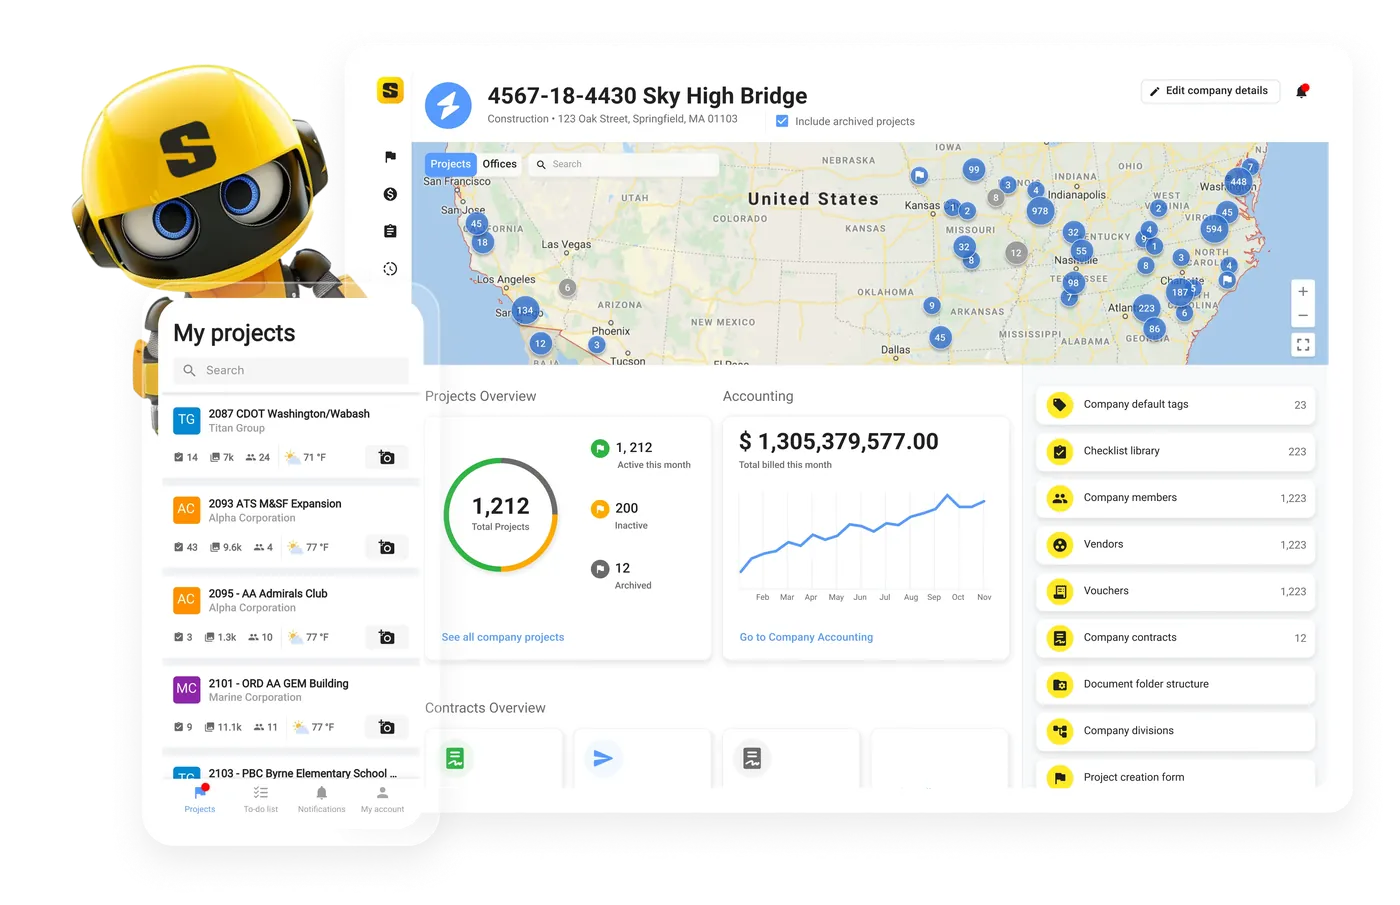Viewport: 1400px width, 905px height.
Task: Click Edit company details button
Action: coord(1210,91)
